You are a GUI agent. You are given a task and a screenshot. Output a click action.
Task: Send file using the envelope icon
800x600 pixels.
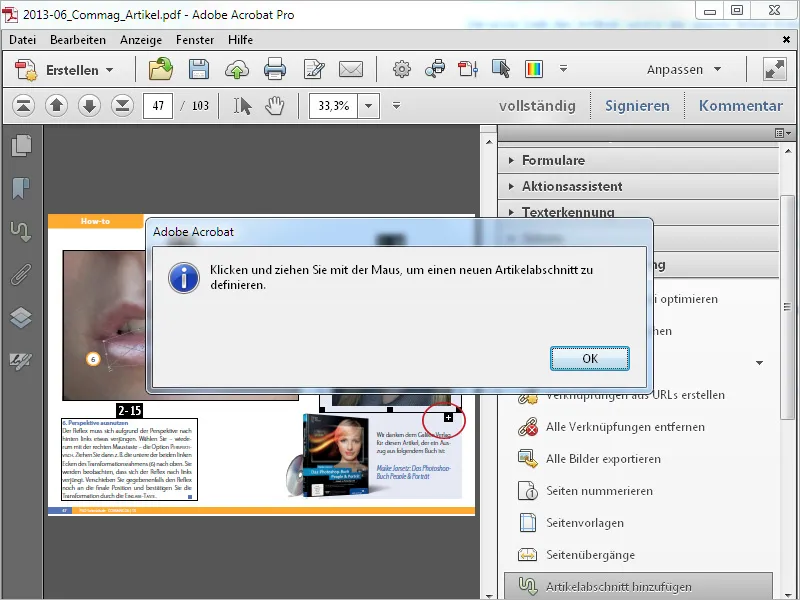click(350, 70)
